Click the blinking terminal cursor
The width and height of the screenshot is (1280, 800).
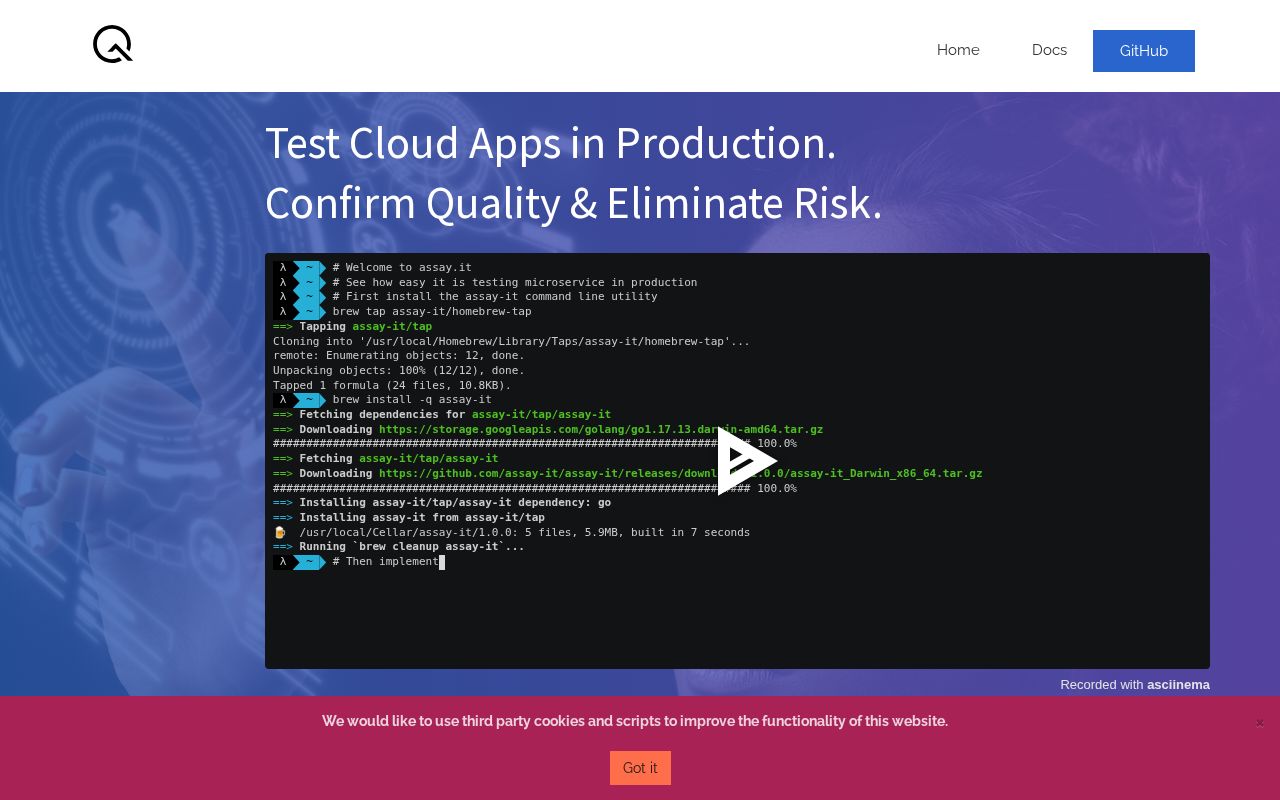click(441, 562)
